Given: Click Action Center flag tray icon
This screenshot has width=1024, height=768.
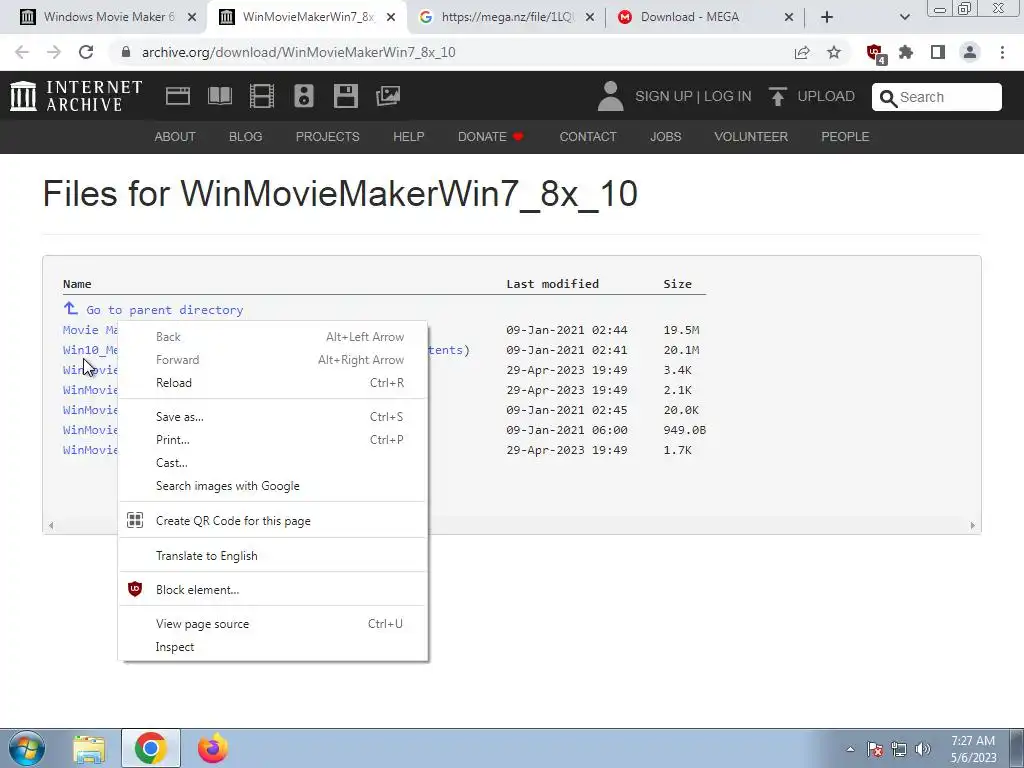Looking at the screenshot, I should (x=875, y=749).
